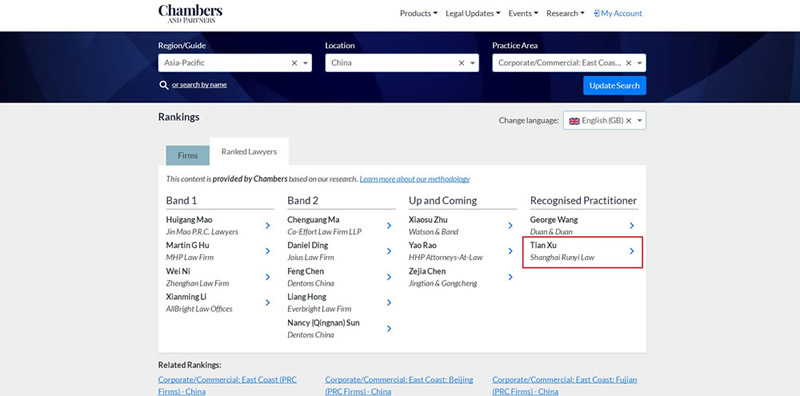The width and height of the screenshot is (800, 396).
Task: Click the Update Search button
Action: (x=614, y=86)
